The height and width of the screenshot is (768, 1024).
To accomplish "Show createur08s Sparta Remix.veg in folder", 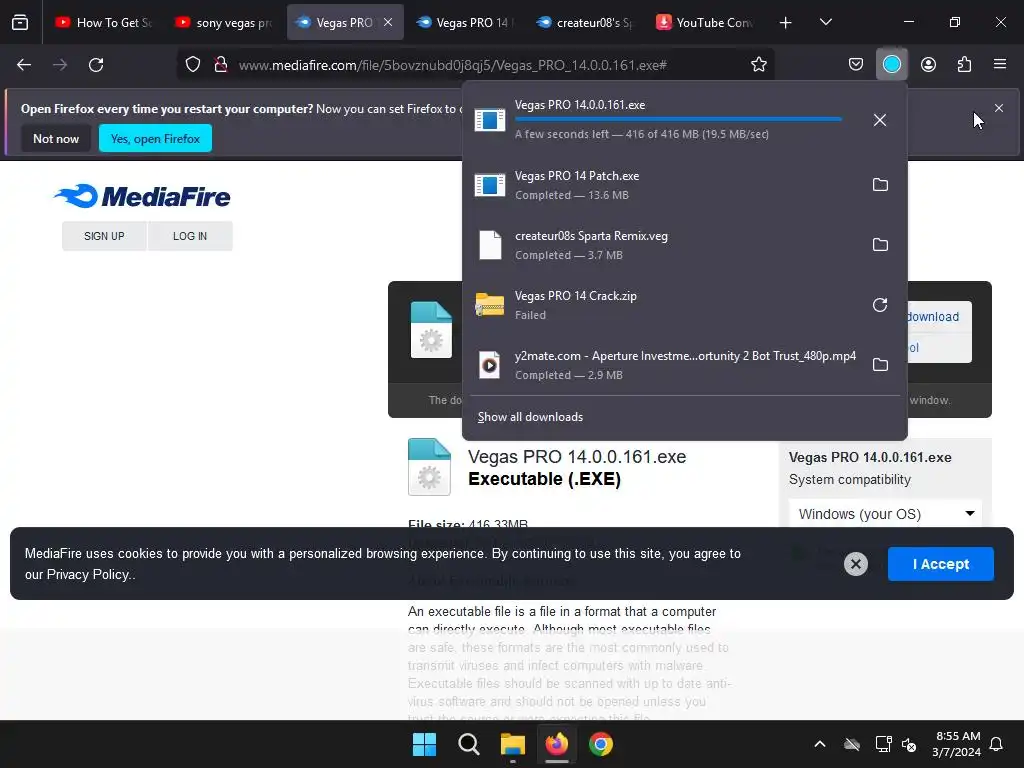I will [x=880, y=245].
